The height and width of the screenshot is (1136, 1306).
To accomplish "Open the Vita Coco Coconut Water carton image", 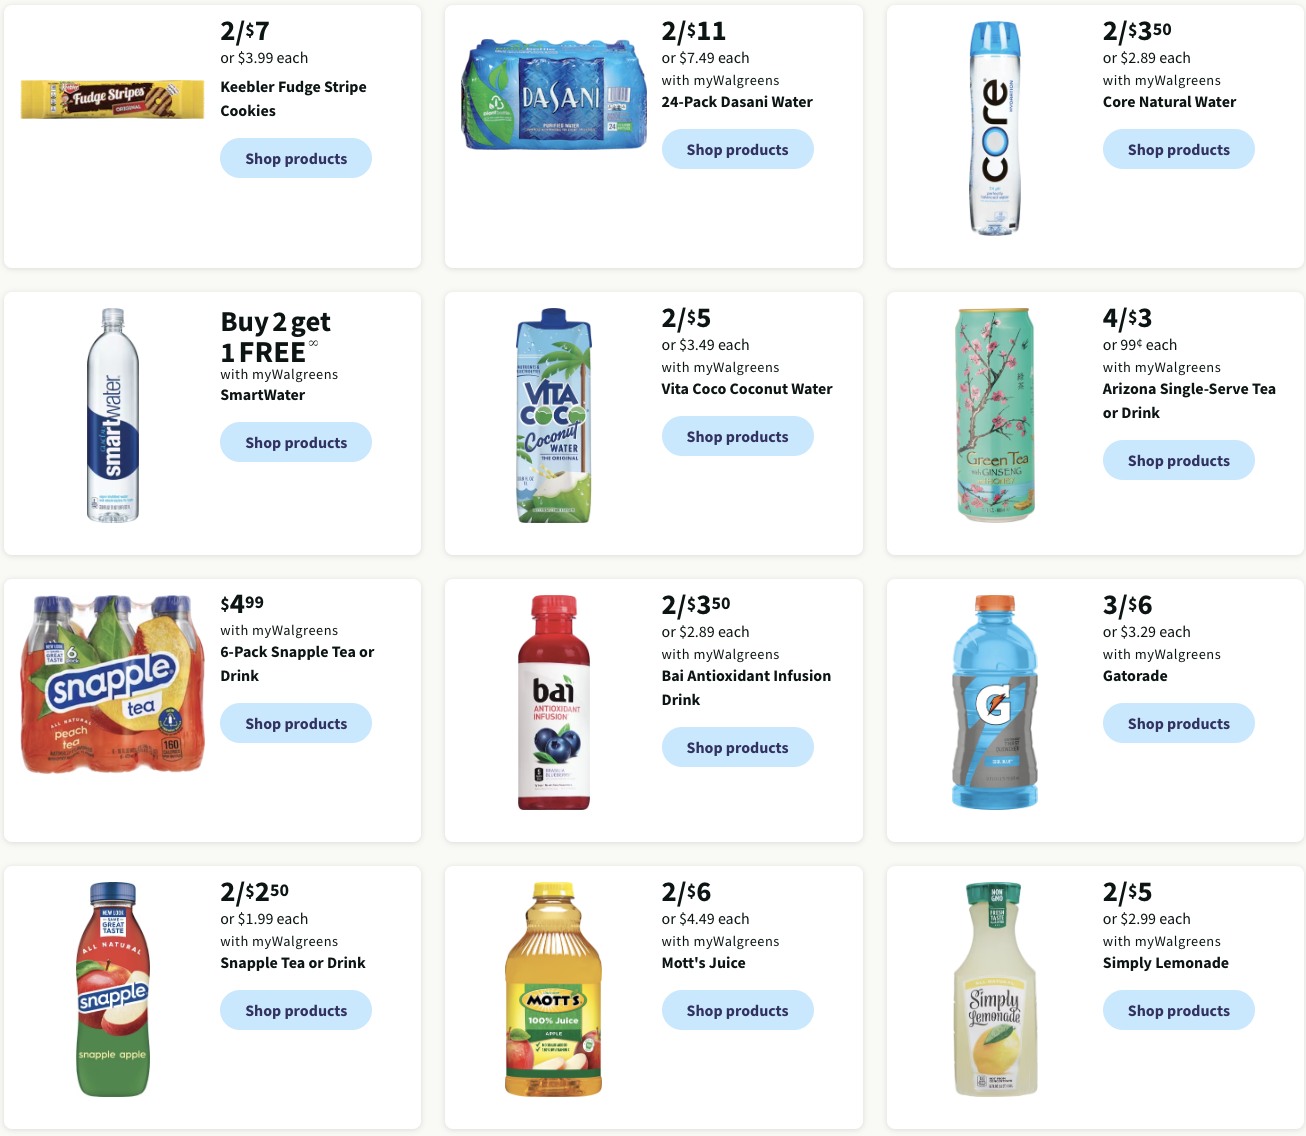I will [x=554, y=415].
